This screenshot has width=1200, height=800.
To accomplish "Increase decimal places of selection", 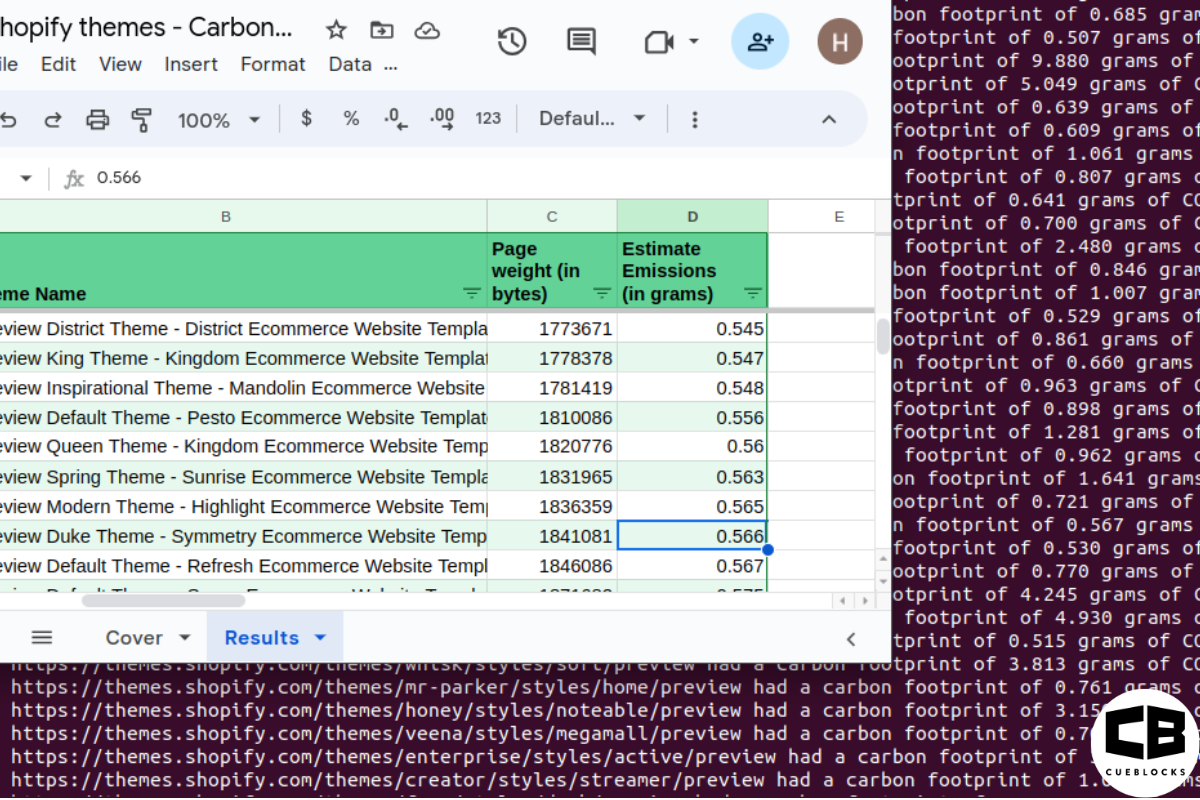I will [x=441, y=118].
